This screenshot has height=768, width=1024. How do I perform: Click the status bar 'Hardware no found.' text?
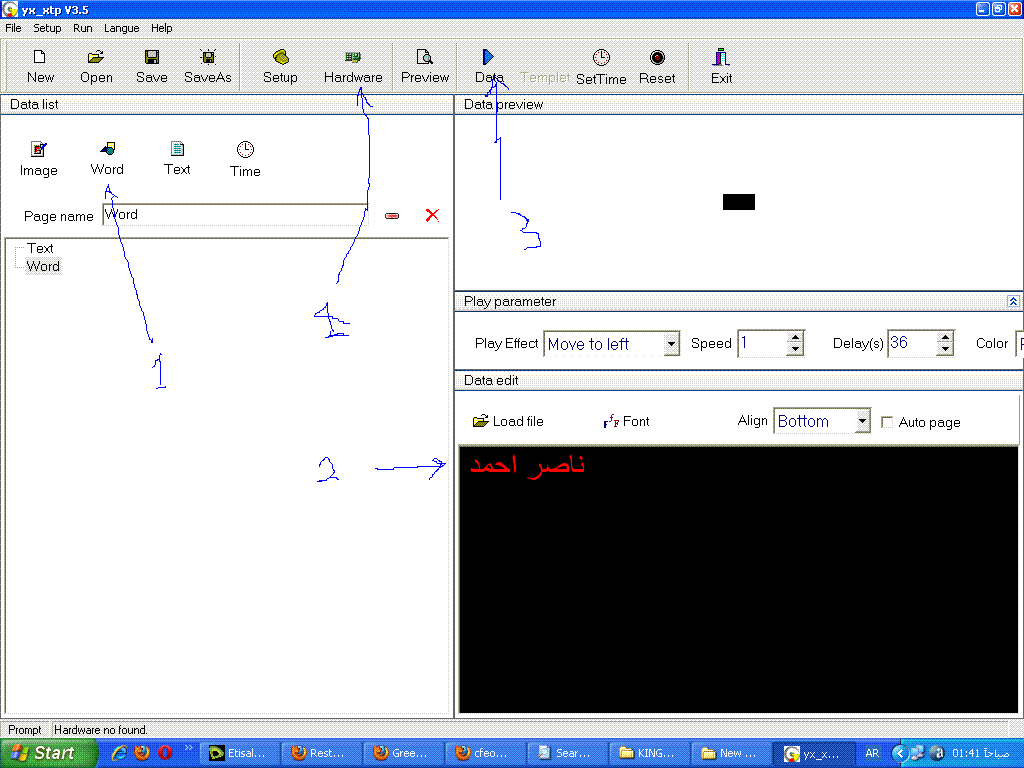[101, 729]
